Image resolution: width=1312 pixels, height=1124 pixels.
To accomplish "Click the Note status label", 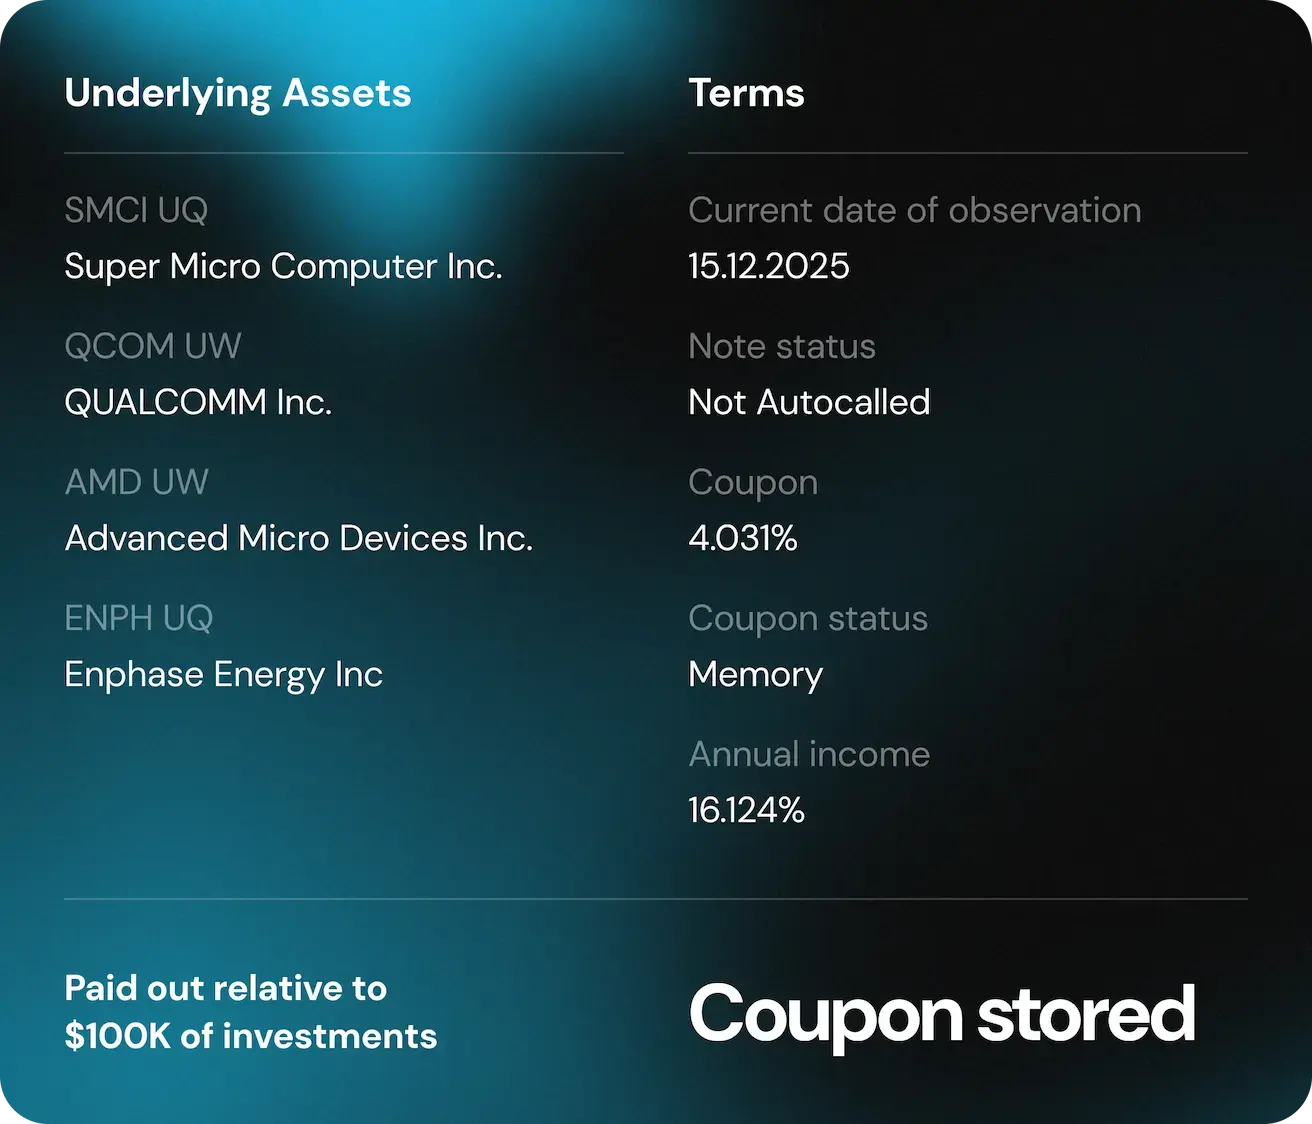I will pyautogui.click(x=781, y=346).
